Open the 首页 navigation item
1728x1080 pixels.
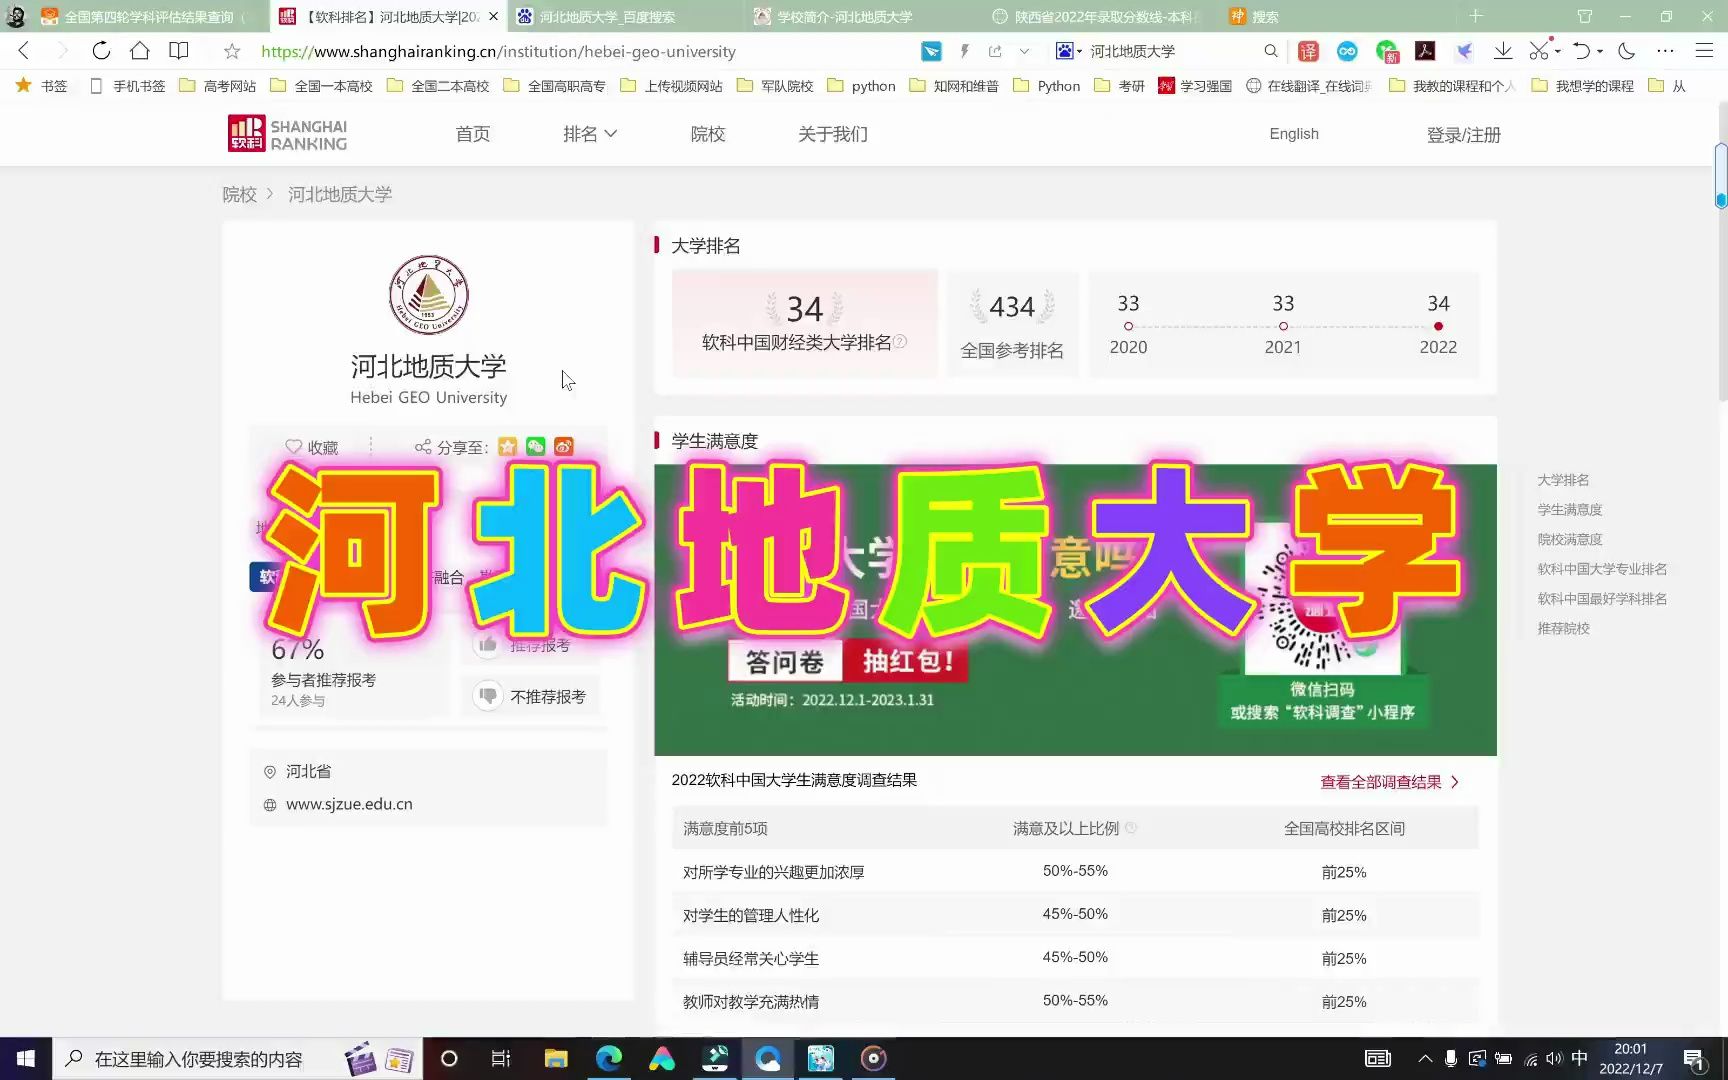(x=473, y=134)
